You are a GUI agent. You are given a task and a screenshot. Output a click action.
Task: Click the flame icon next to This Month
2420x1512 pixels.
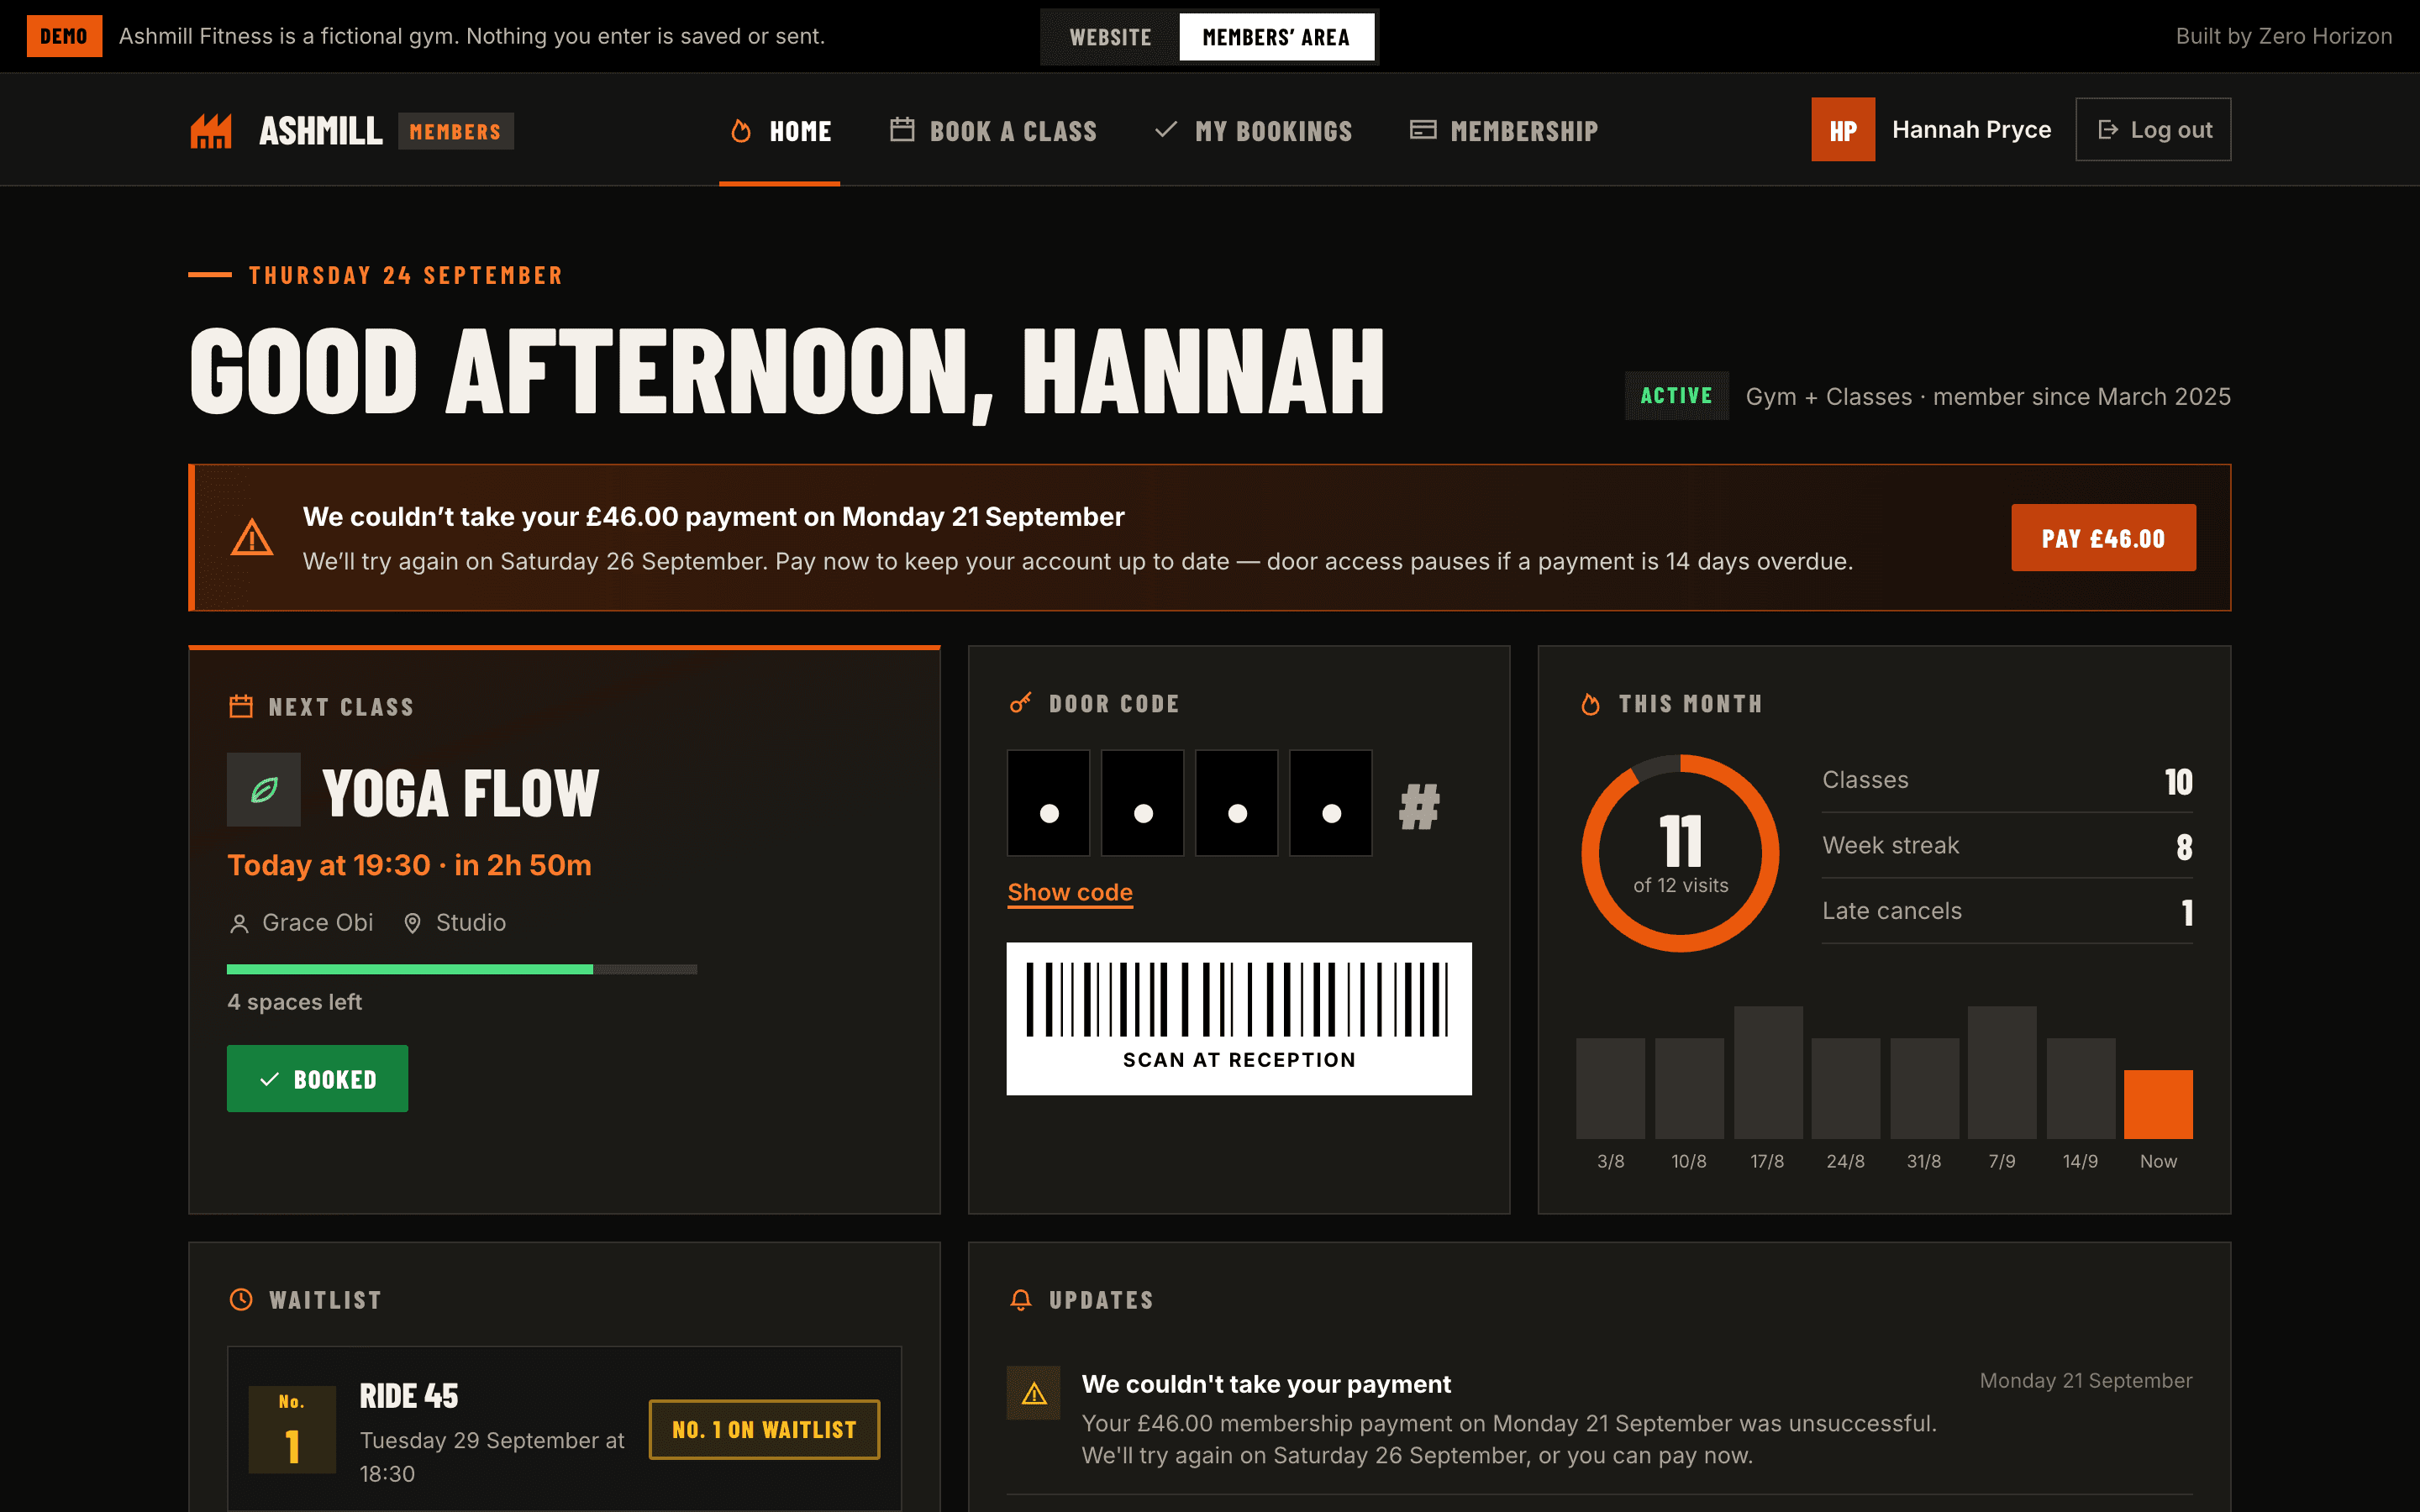pyautogui.click(x=1590, y=704)
